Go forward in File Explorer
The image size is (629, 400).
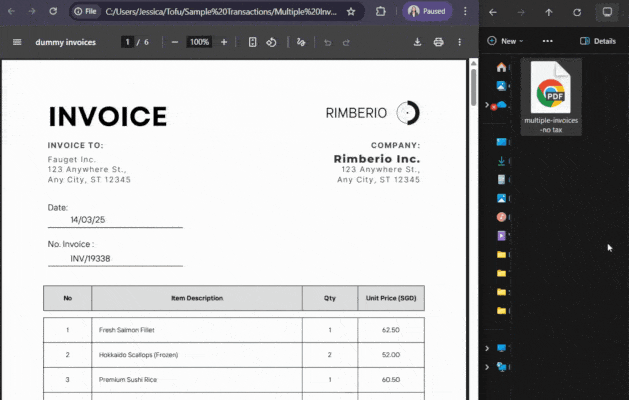pyautogui.click(x=521, y=12)
